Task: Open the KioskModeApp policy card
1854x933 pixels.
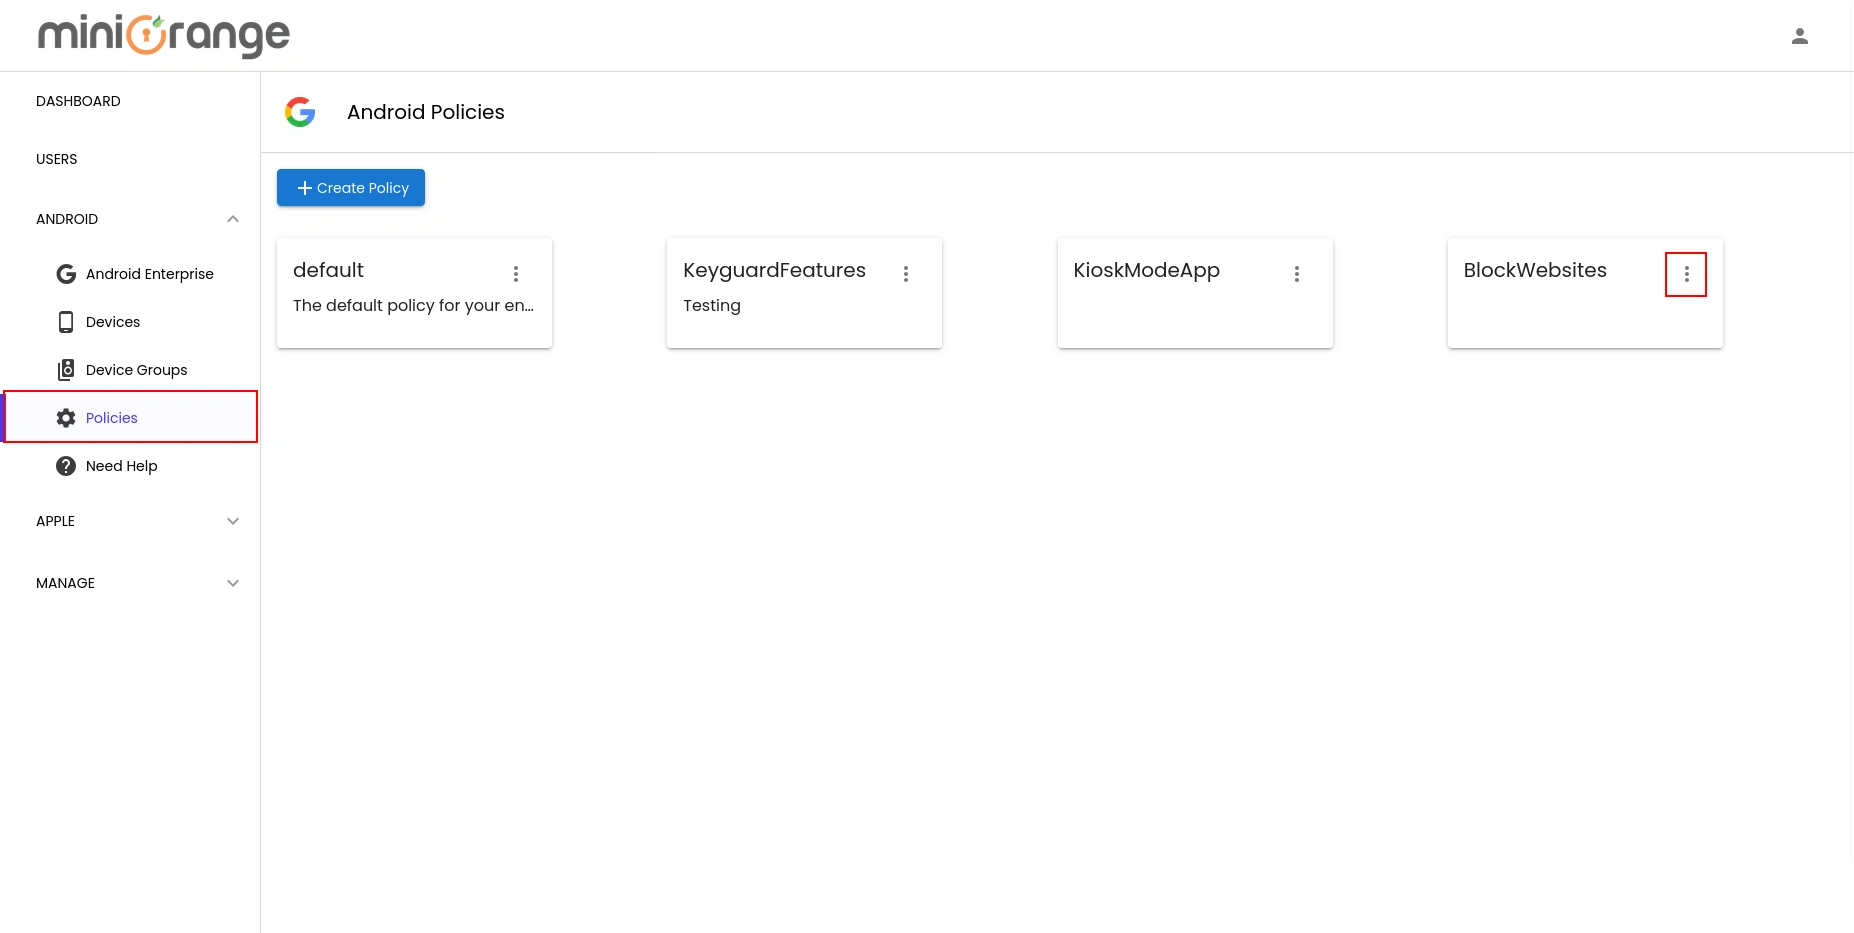Action: 1146,270
